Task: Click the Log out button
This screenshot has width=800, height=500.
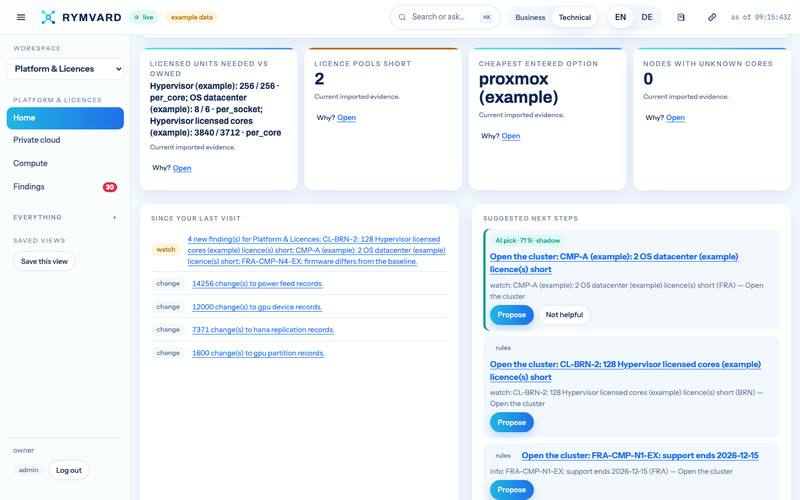Action: [69, 470]
